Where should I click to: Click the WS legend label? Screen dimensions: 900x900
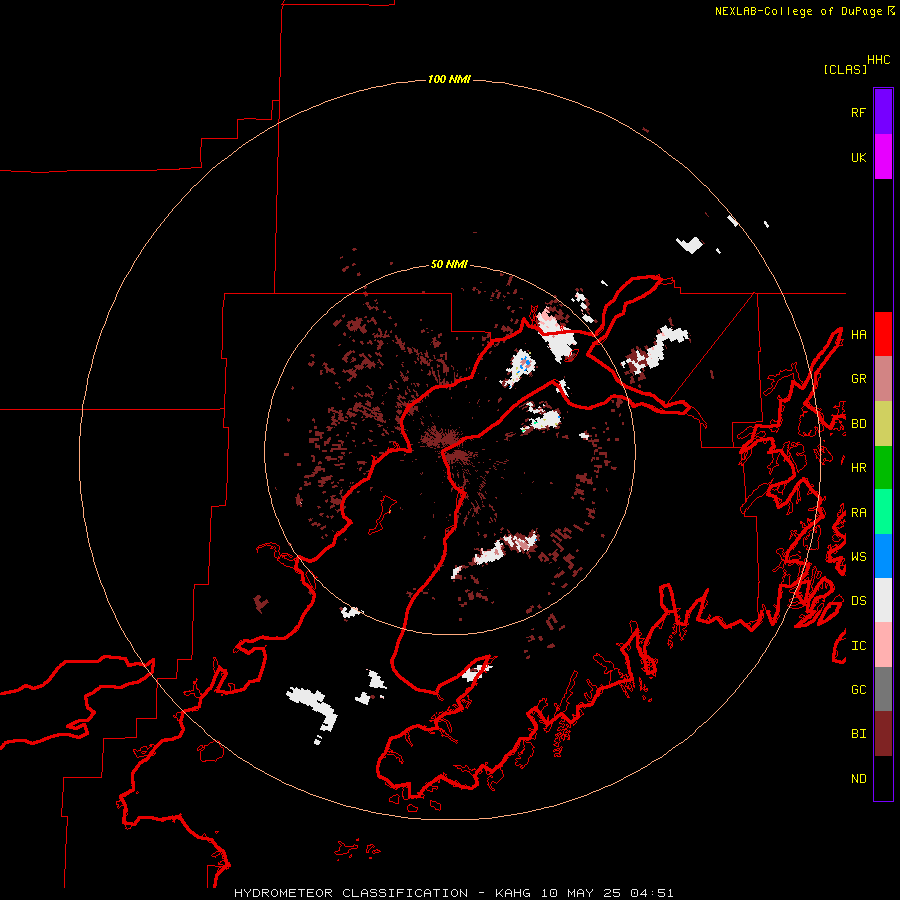coord(858,556)
